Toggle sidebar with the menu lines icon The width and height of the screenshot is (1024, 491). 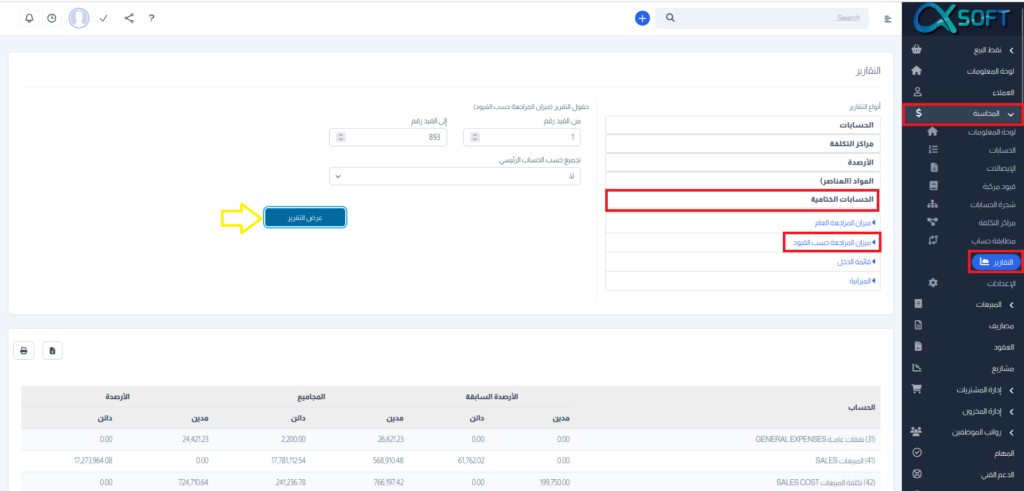pos(887,19)
